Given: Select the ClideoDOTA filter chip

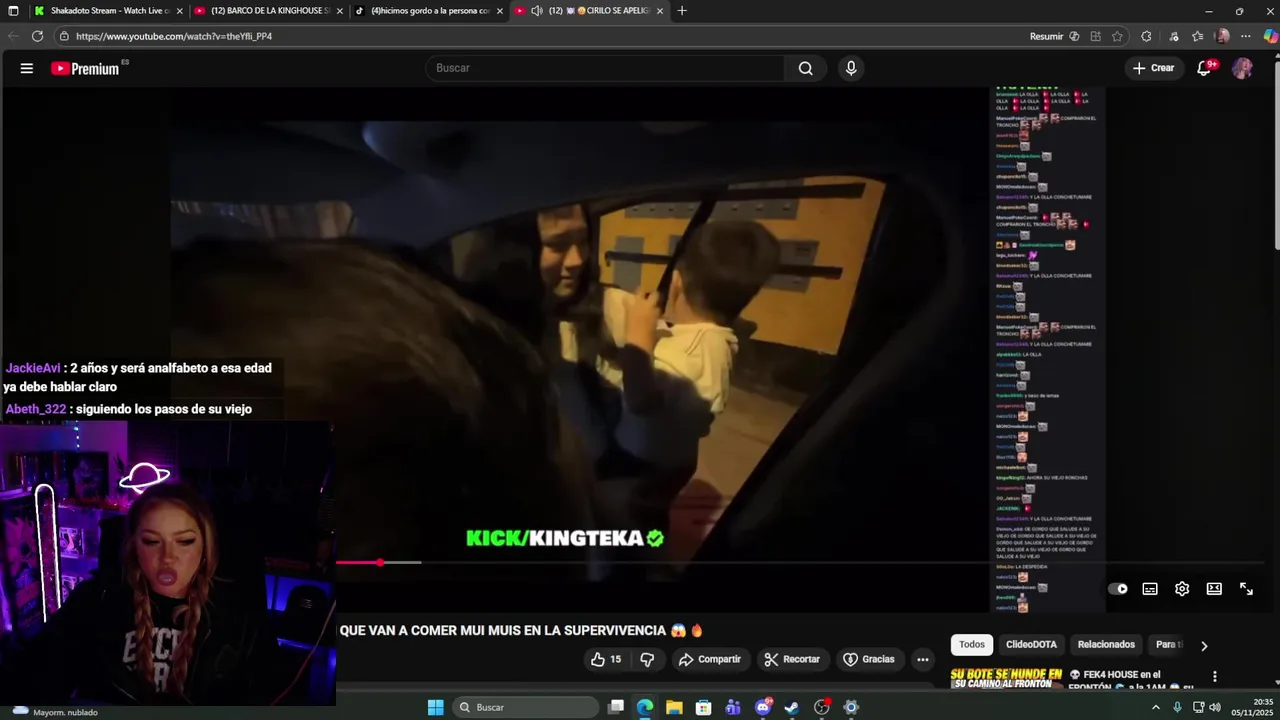Looking at the screenshot, I should (x=1031, y=645).
